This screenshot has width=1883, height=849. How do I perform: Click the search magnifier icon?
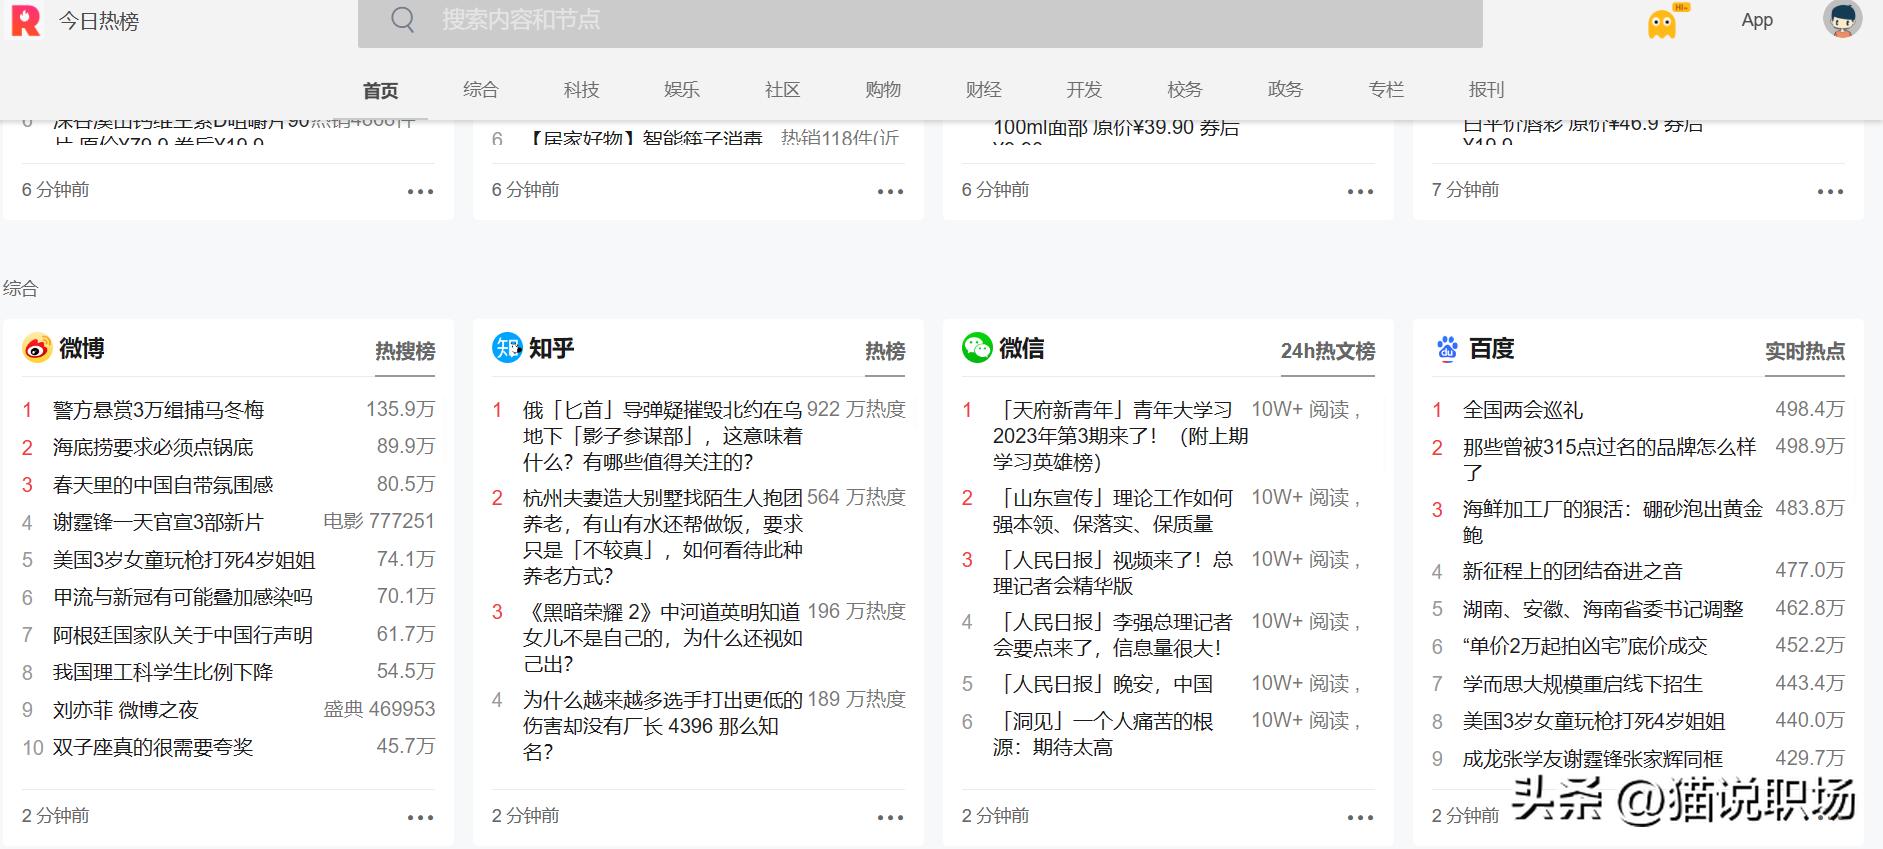(402, 20)
